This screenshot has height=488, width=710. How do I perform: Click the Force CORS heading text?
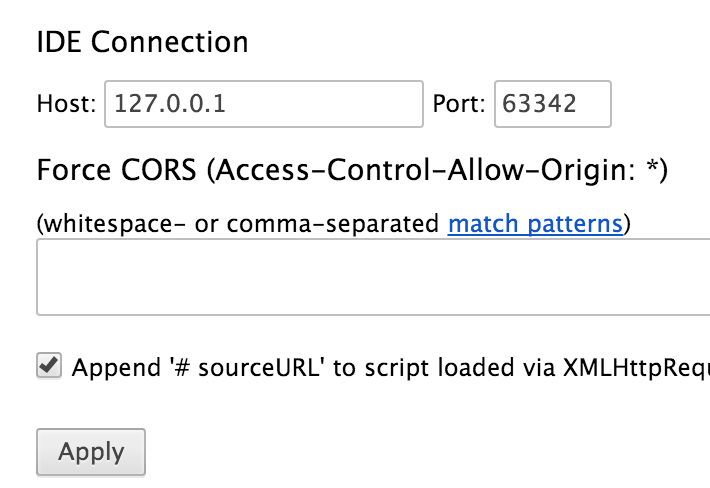tap(118, 170)
